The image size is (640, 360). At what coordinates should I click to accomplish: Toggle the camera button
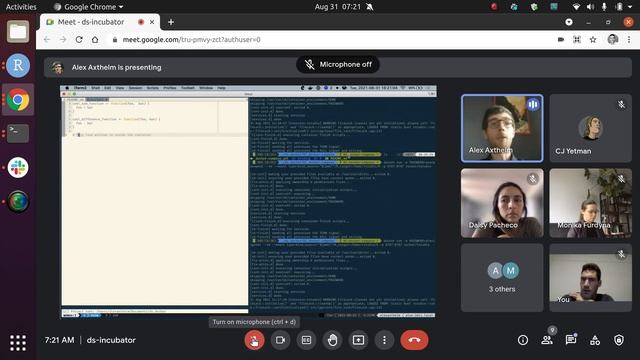pyautogui.click(x=280, y=340)
